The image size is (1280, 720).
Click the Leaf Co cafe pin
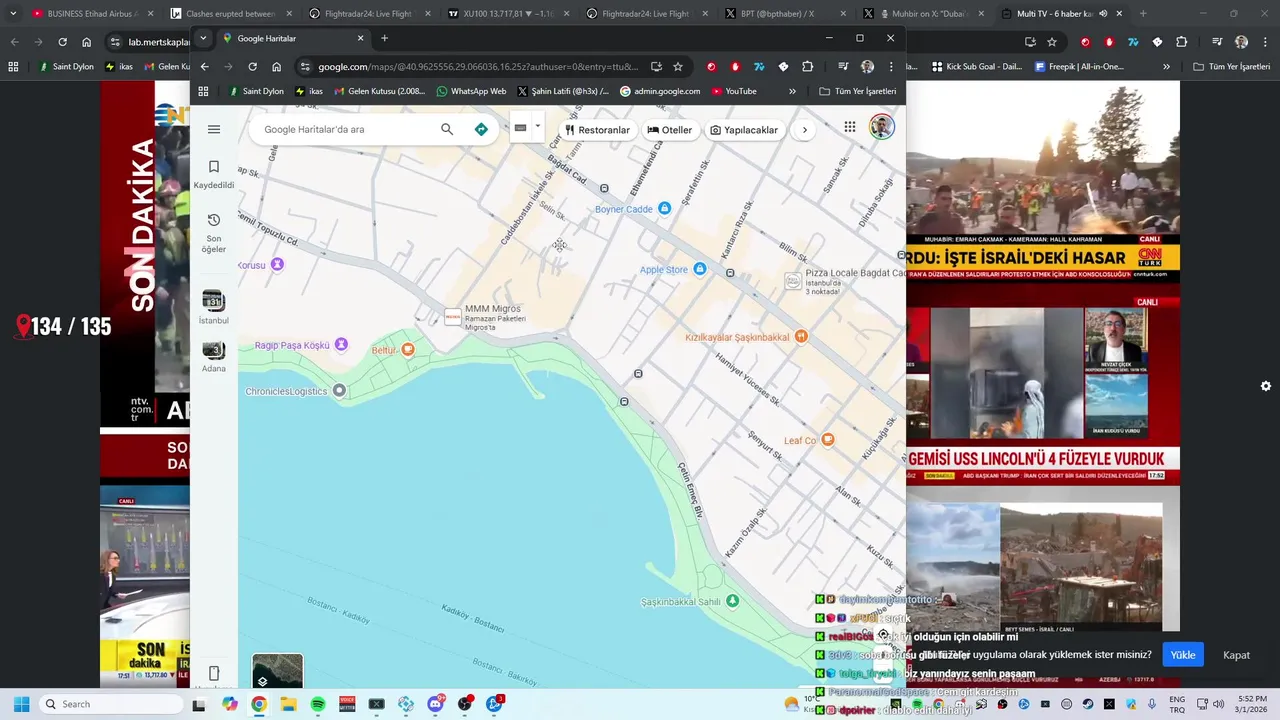coord(828,440)
